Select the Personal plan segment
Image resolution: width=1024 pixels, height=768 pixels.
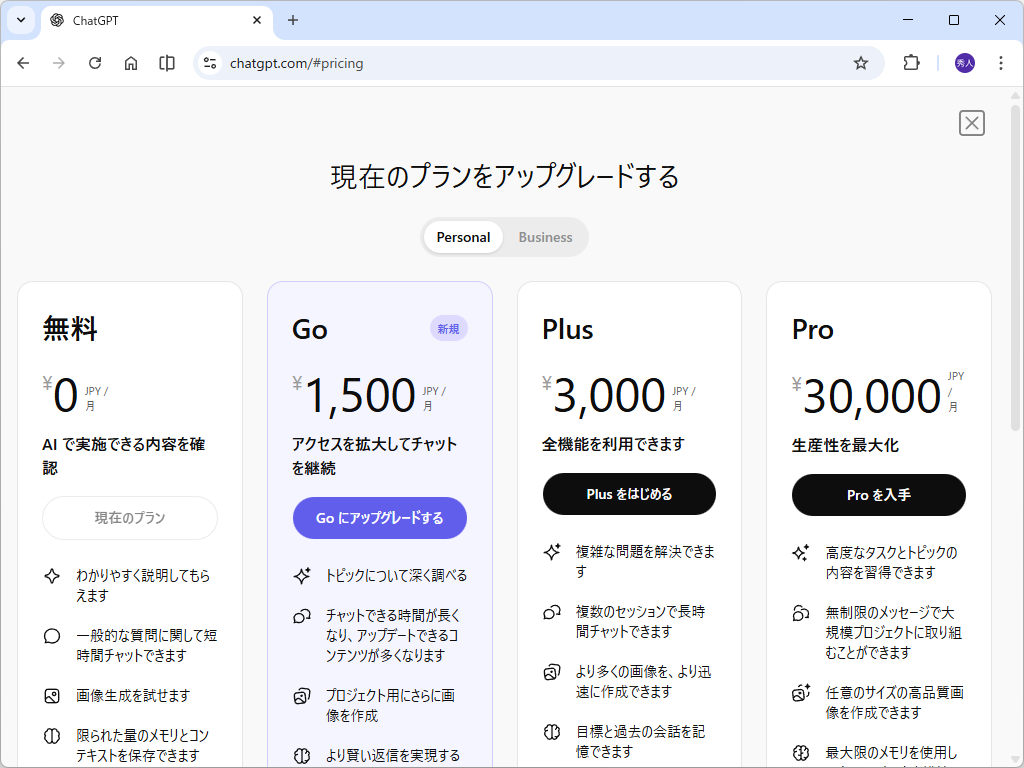463,237
